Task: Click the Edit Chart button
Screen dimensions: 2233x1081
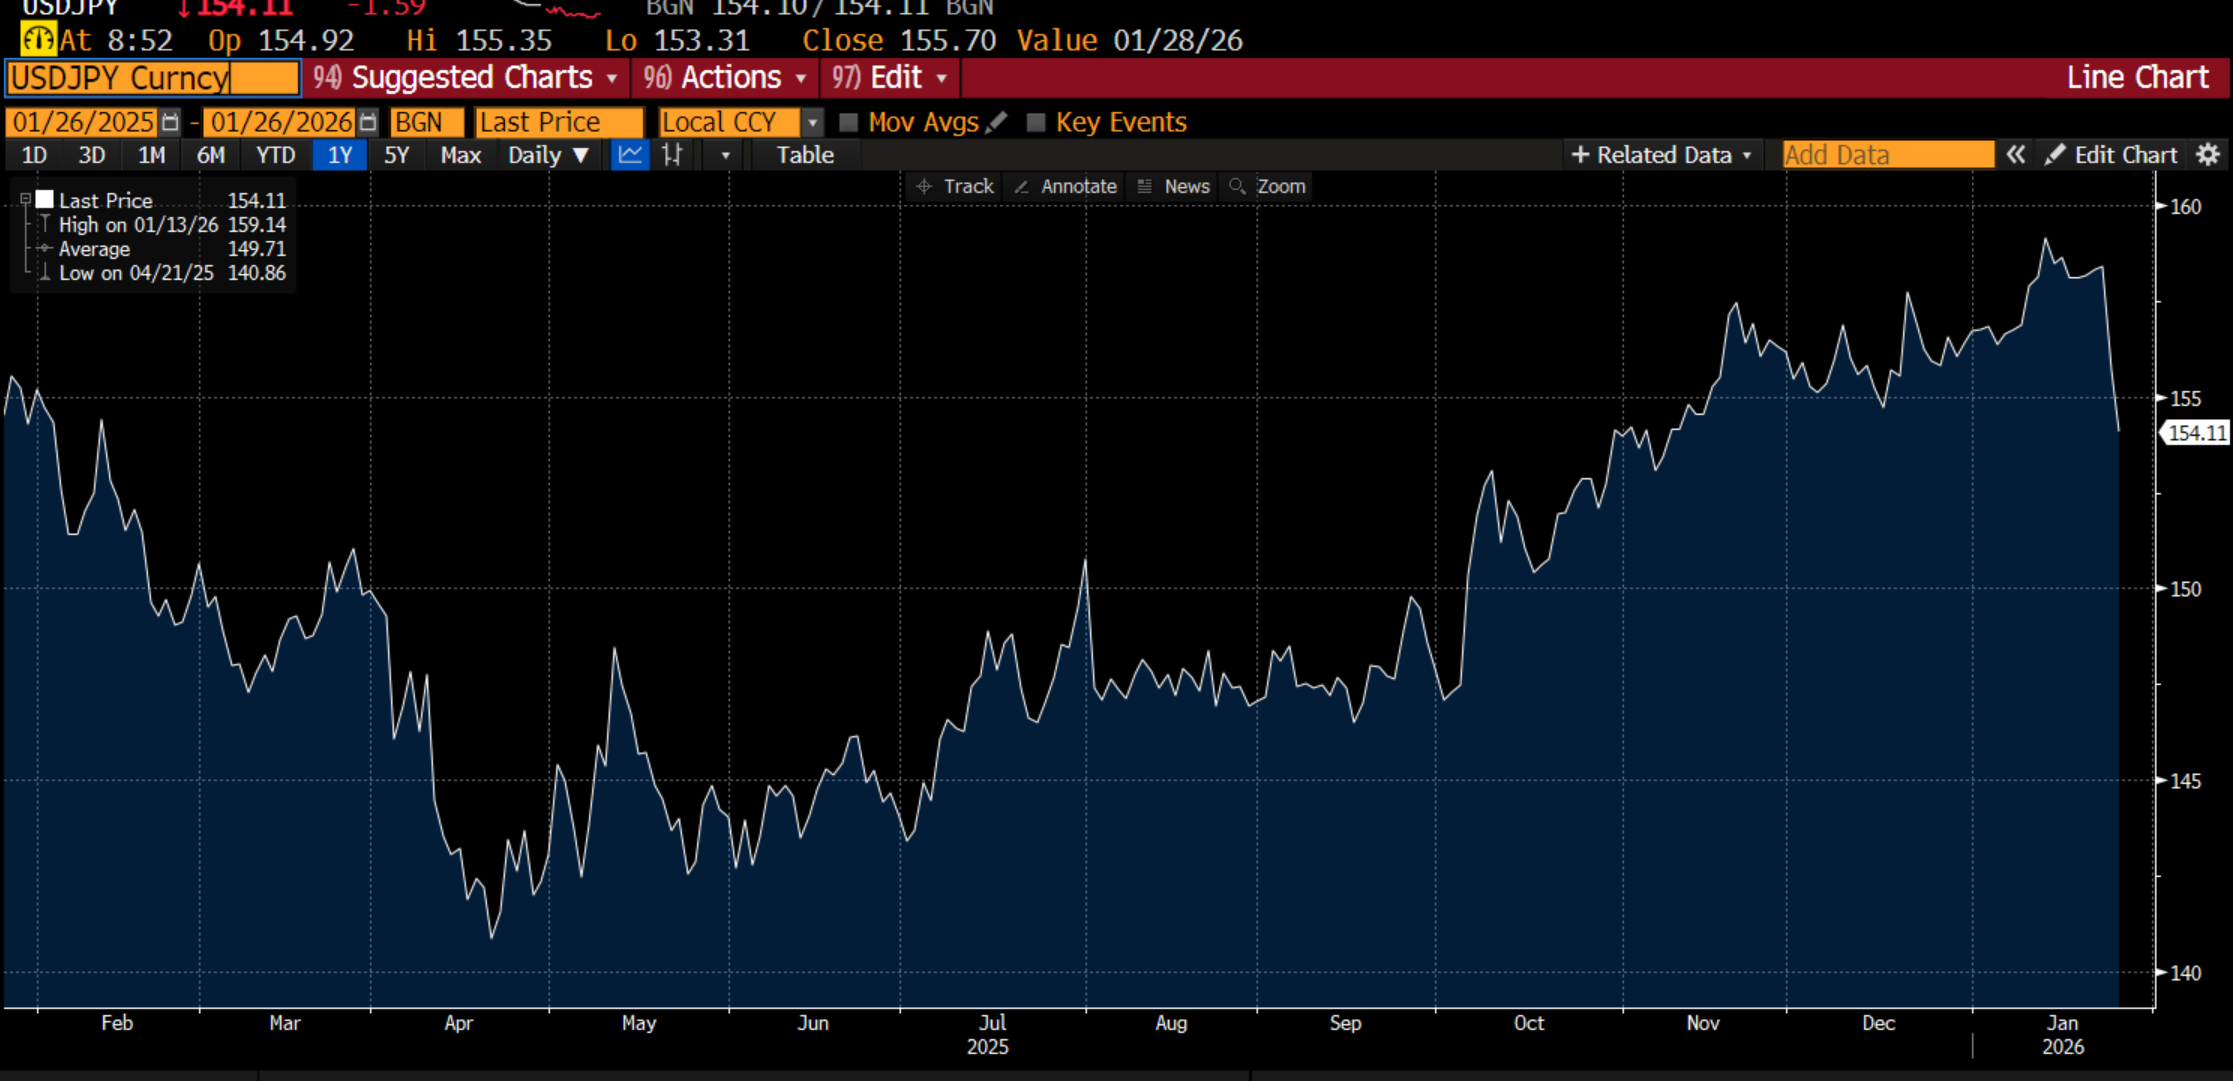Action: pos(2112,155)
